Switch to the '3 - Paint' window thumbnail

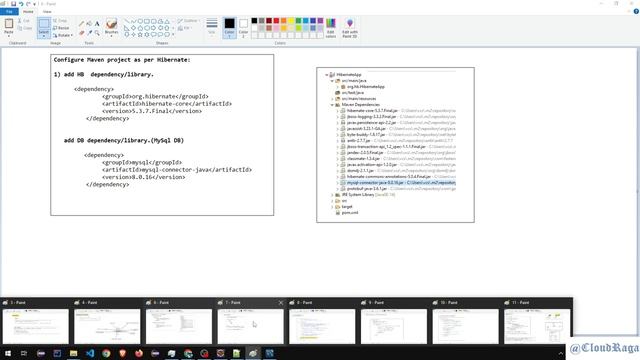[x=36, y=322]
